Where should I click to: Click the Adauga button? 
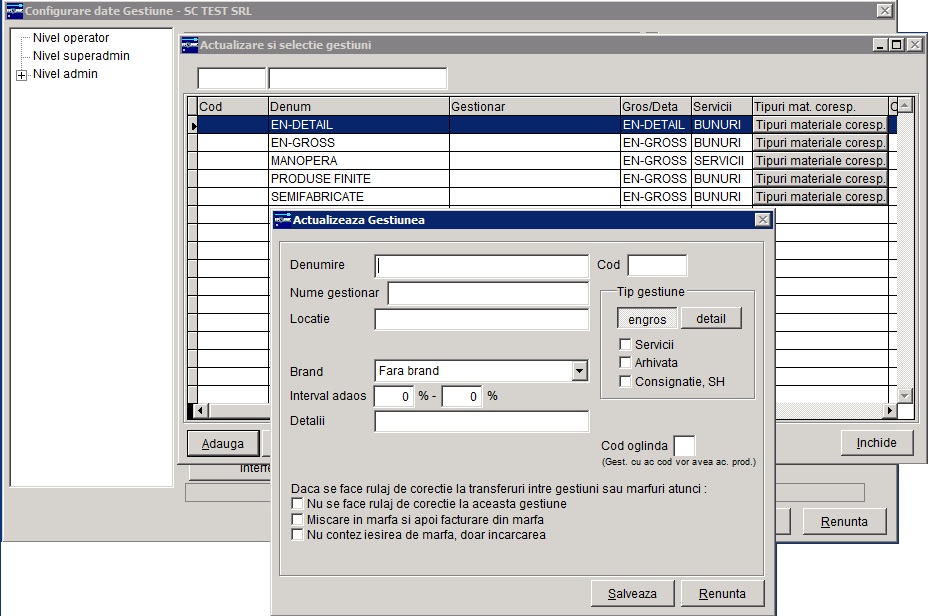pyautogui.click(x=223, y=444)
